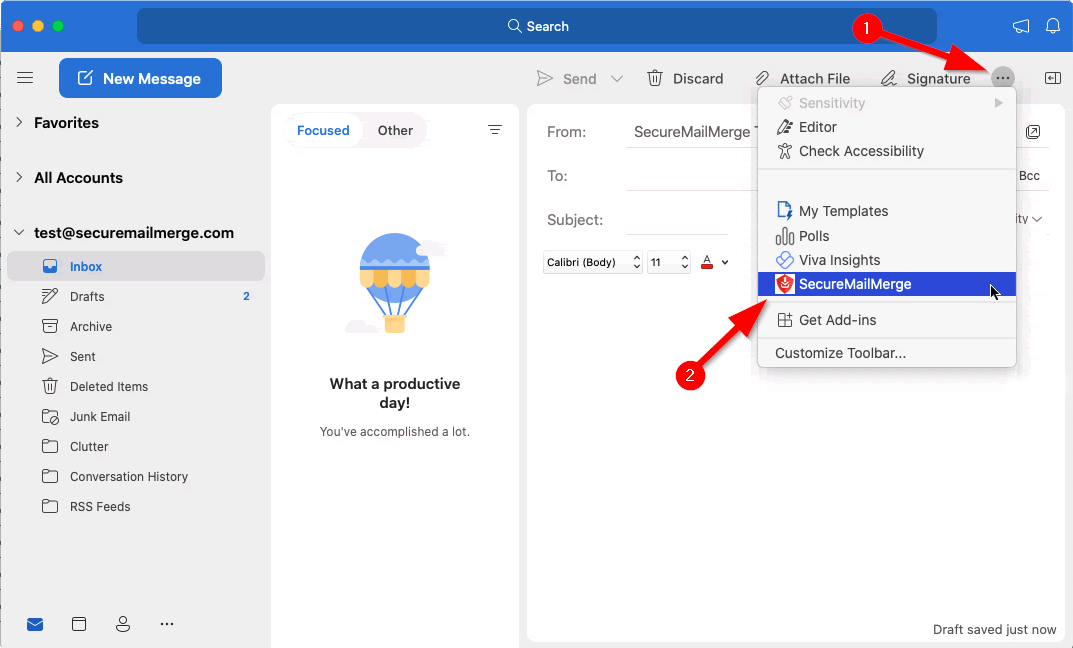The height and width of the screenshot is (648, 1073).
Task: Open the font color picker swatch
Action: (x=707, y=262)
